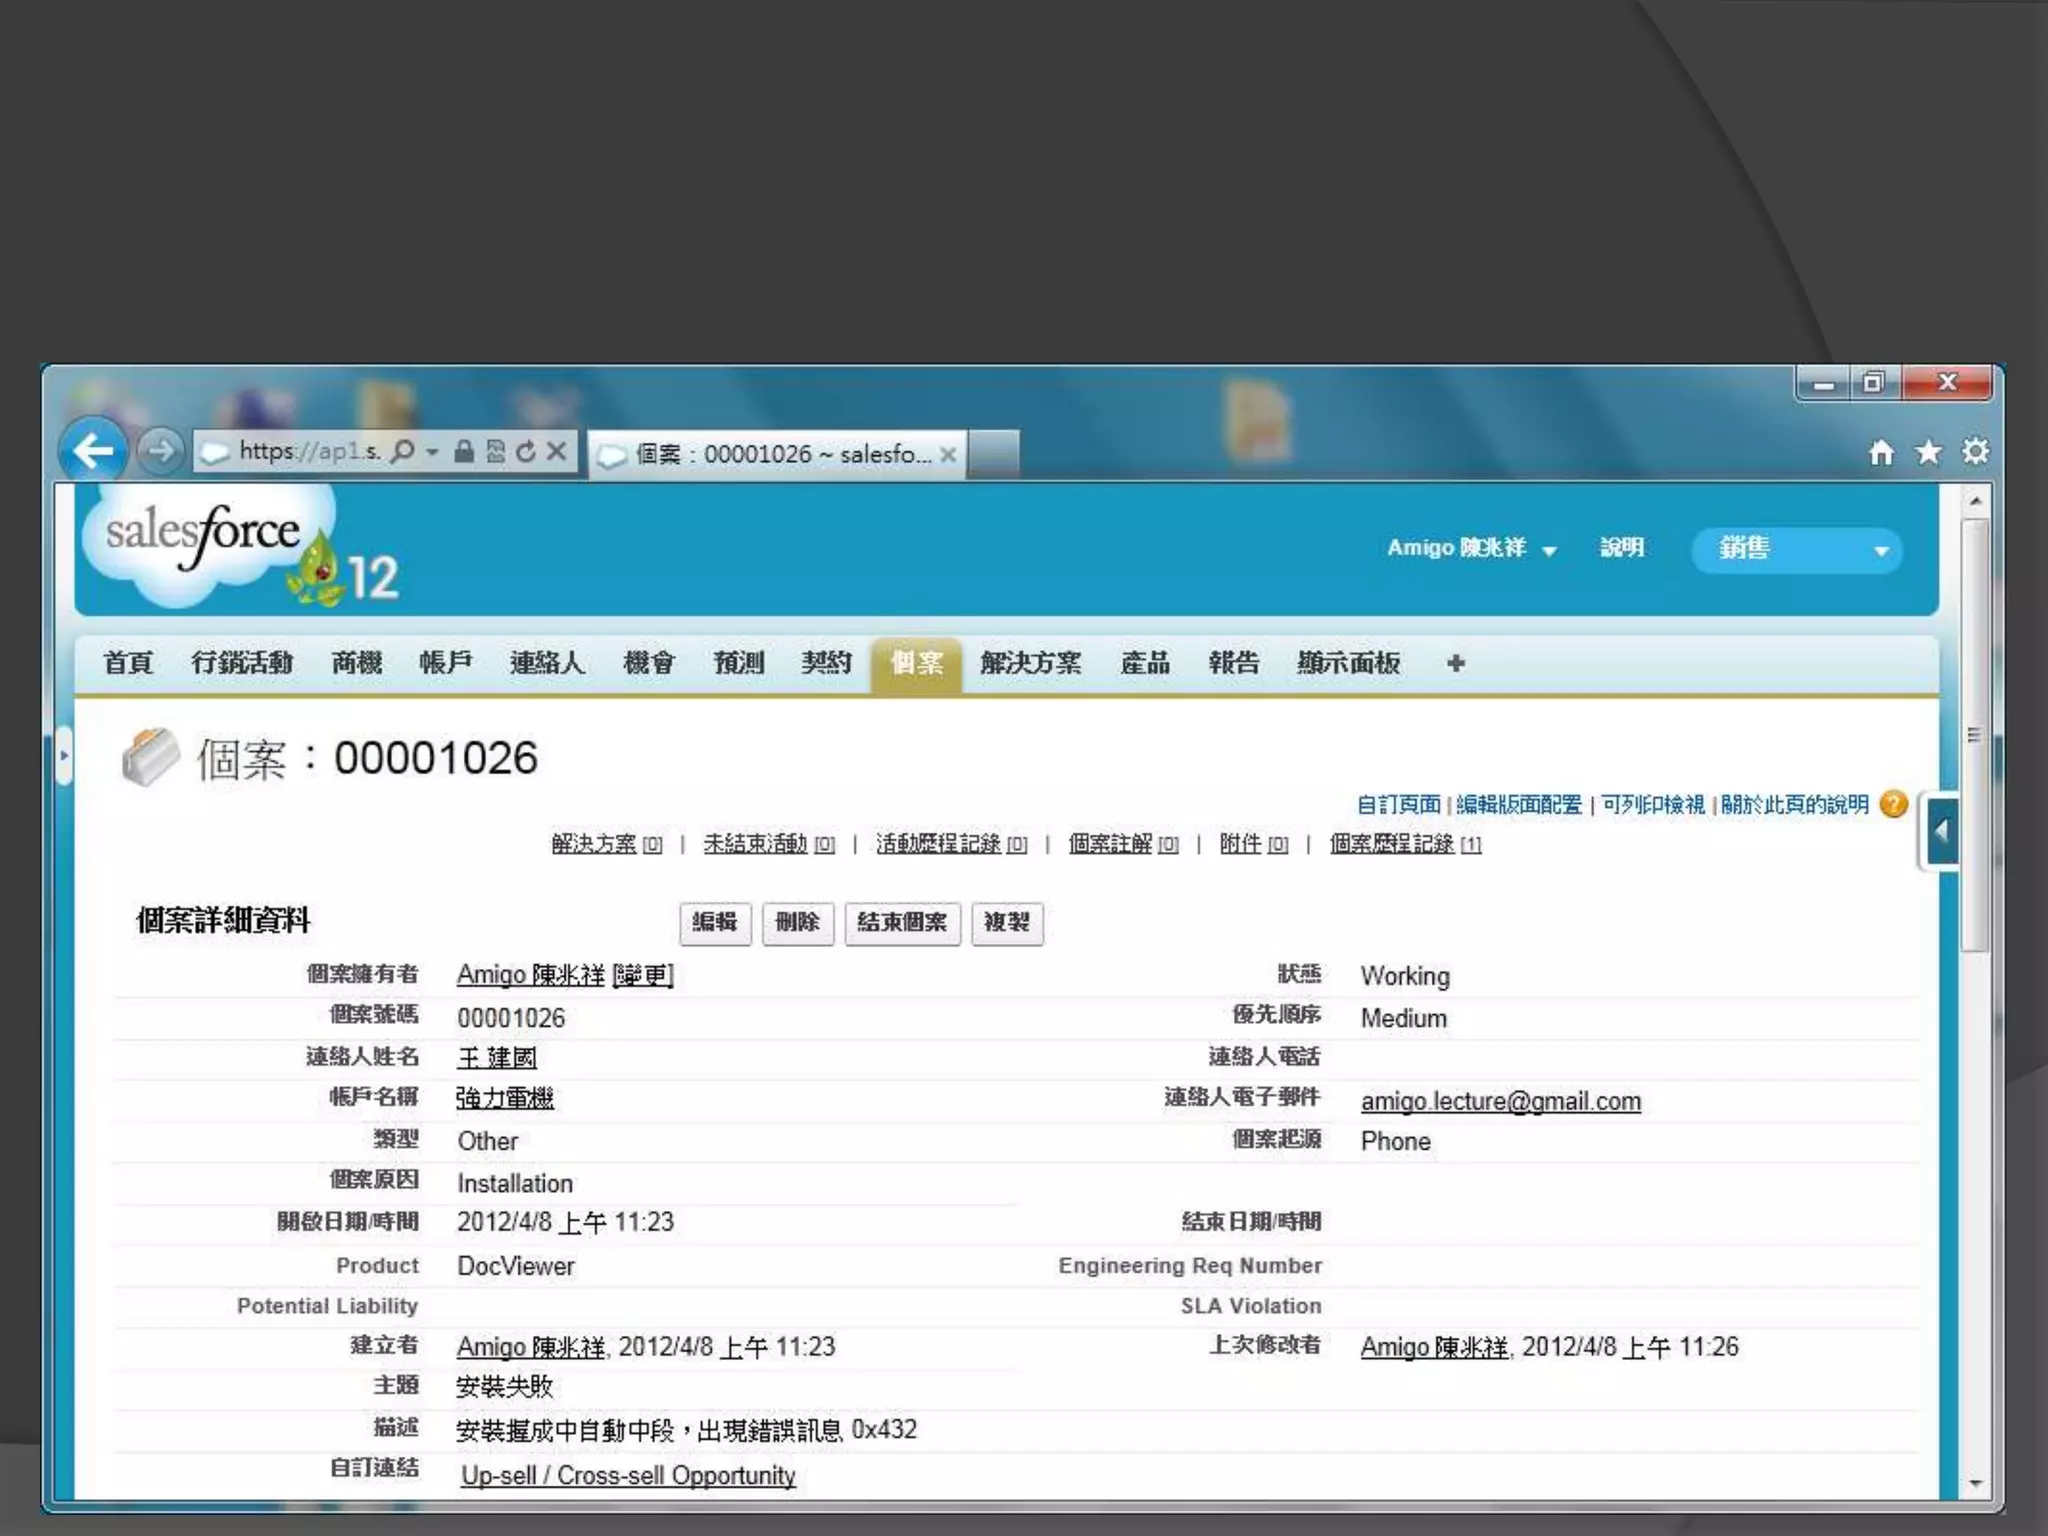Click the Salesforce cloud logo
The height and width of the screenshot is (1536, 2048).
204,538
